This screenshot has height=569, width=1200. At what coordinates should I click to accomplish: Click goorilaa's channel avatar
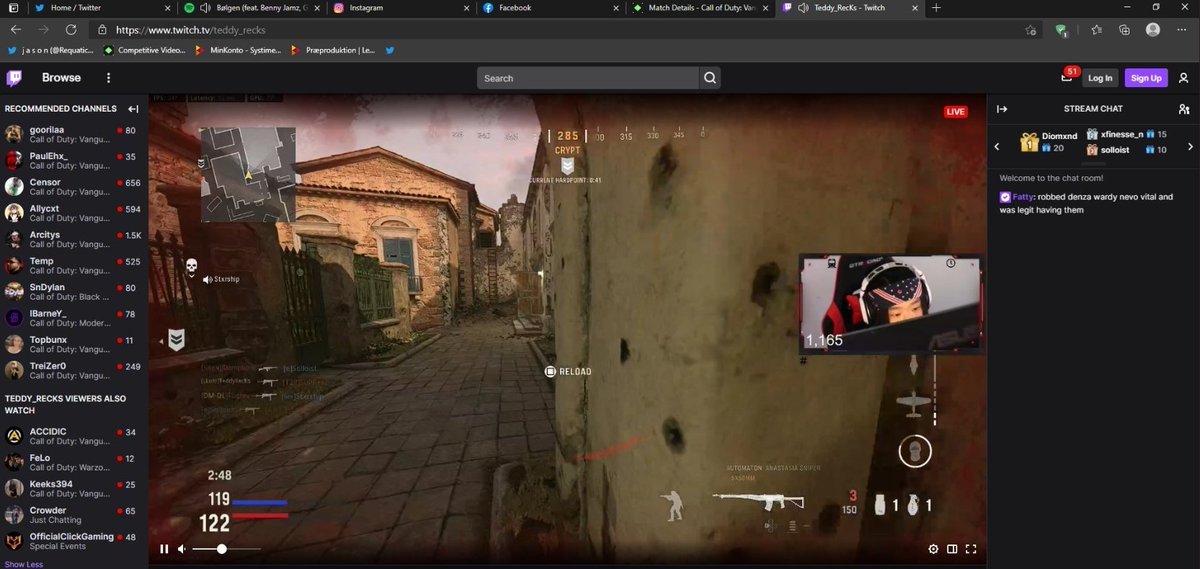[x=14, y=136]
